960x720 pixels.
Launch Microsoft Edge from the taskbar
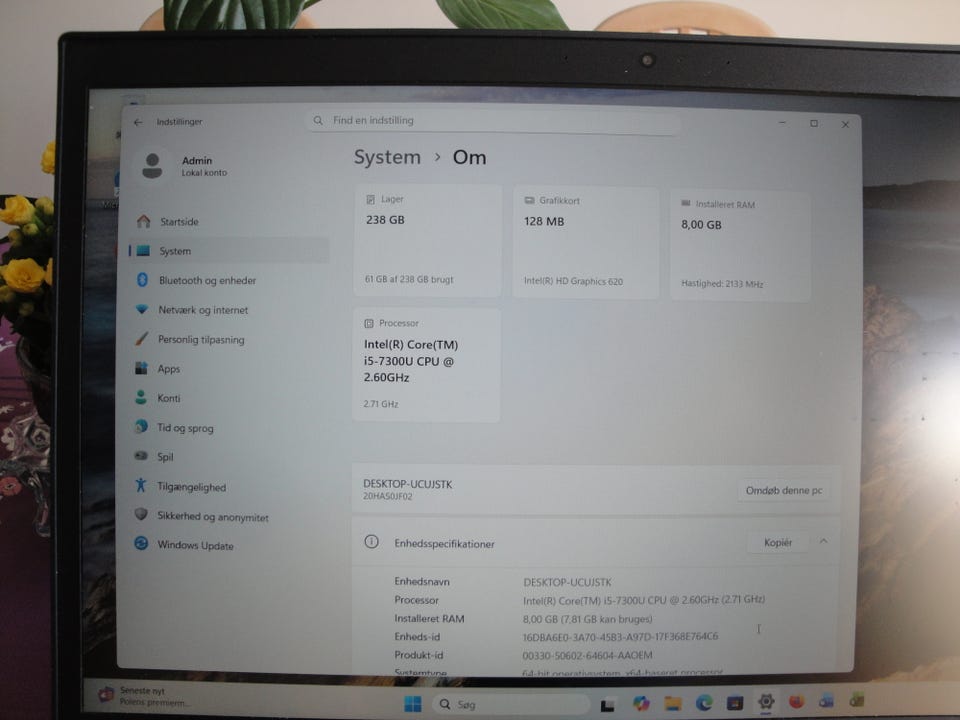pos(704,703)
